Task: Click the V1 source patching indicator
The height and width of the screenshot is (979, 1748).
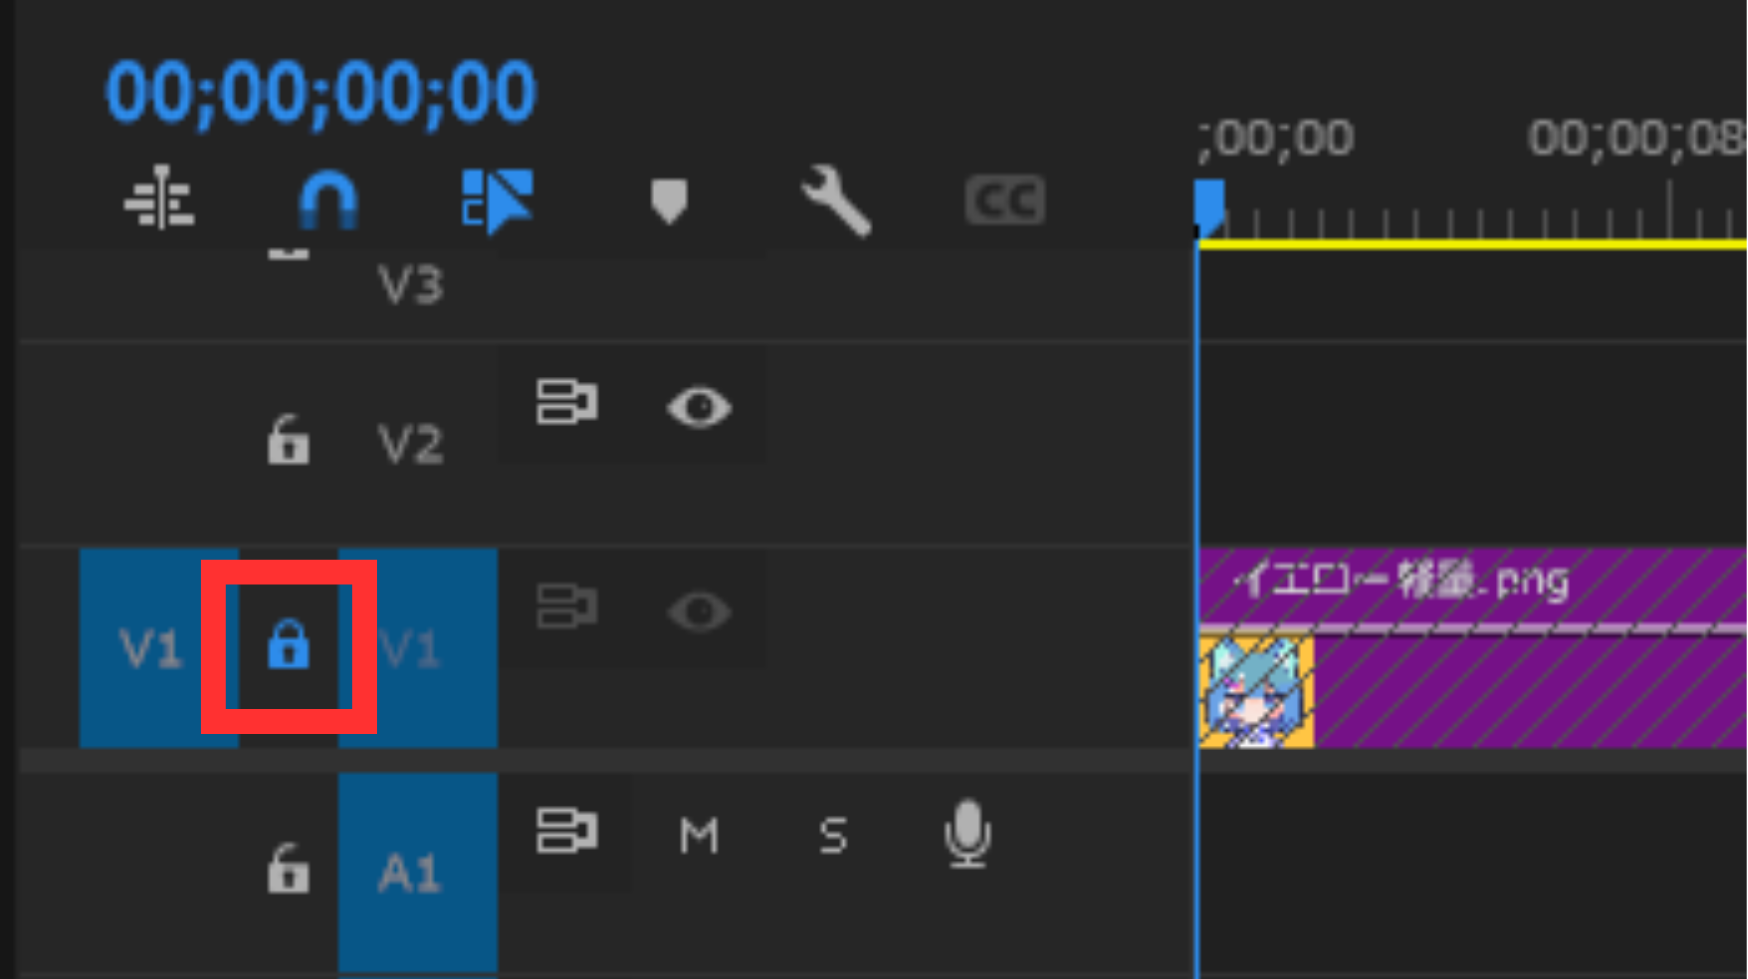Action: click(x=152, y=648)
